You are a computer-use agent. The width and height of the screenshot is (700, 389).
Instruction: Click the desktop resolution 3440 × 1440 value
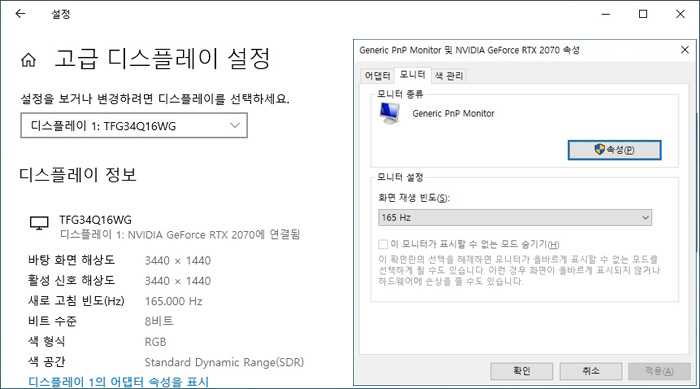click(x=178, y=260)
